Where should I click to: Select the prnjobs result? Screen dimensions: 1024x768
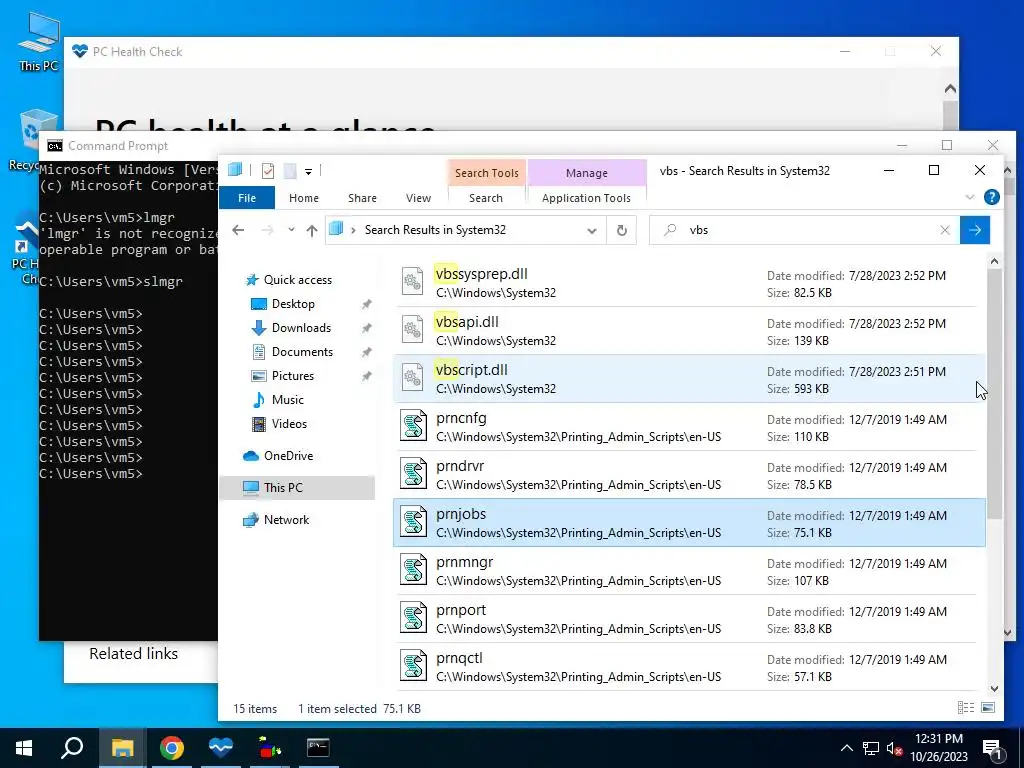(689, 522)
